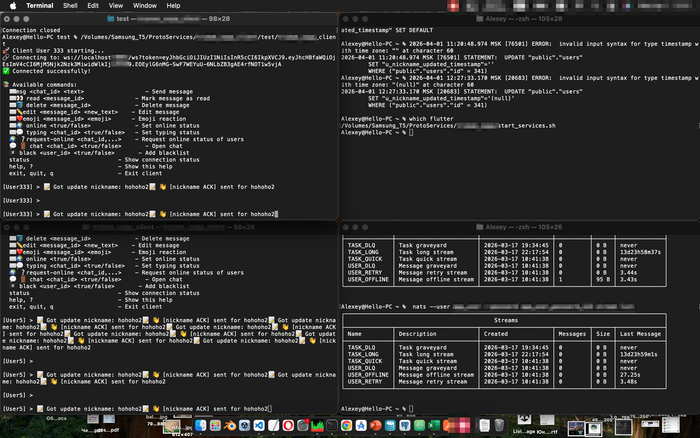Image resolution: width=700 pixels, height=438 pixels.
Task: Click the folder icon in the test window title
Action: click(x=111, y=19)
